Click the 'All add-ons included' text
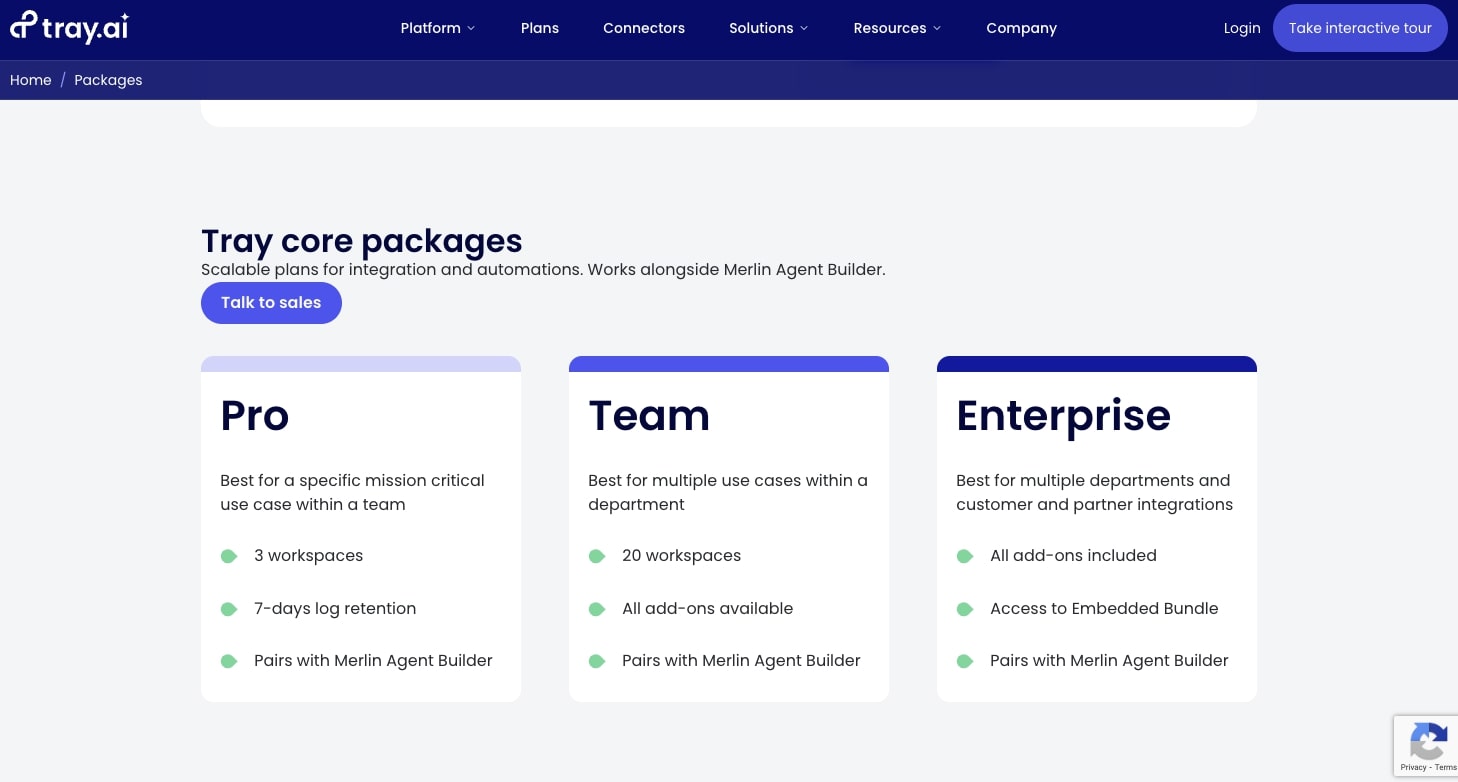The height and width of the screenshot is (782, 1458). click(x=1073, y=556)
